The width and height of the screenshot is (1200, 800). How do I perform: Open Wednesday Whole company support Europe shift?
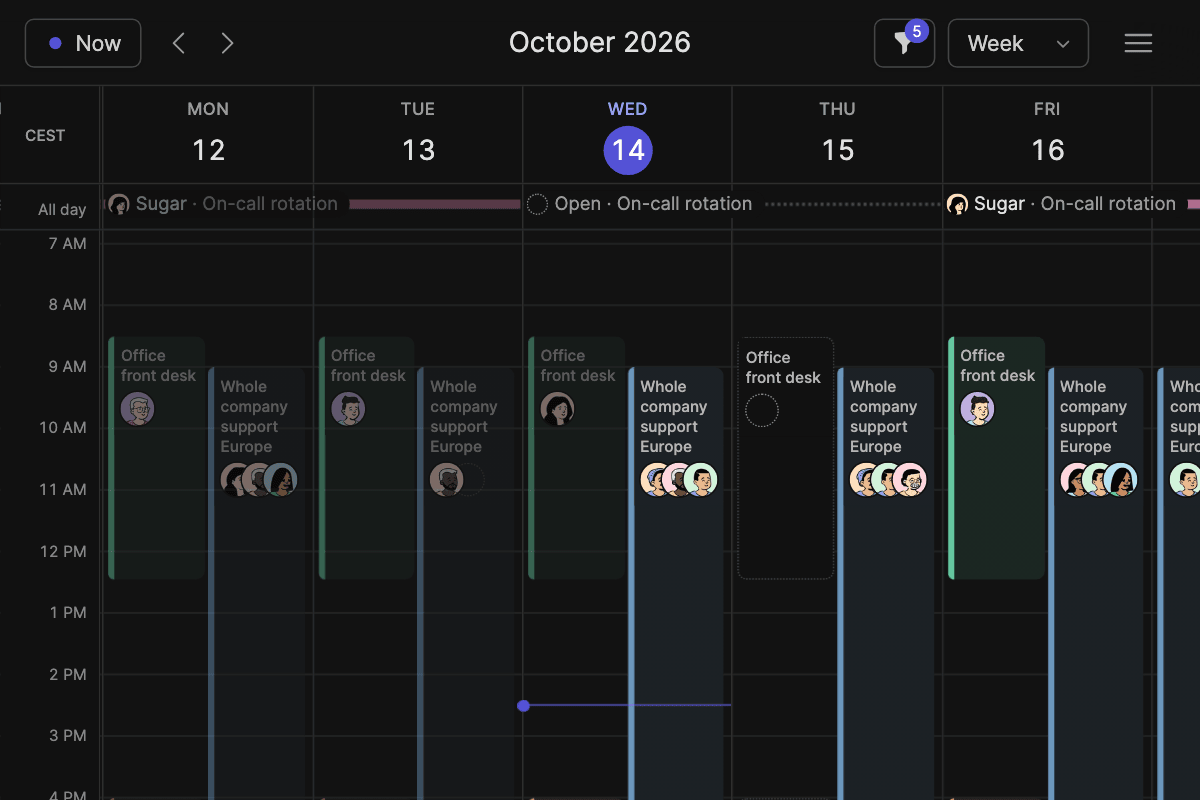tap(676, 584)
